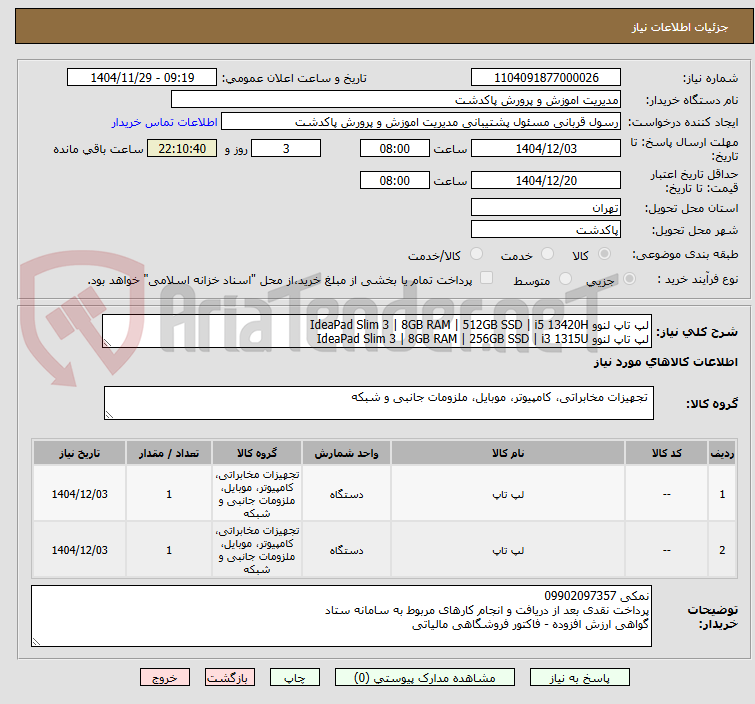Open اطلاعات تماس خریدار link
755x704 pixels.
pyautogui.click(x=165, y=122)
